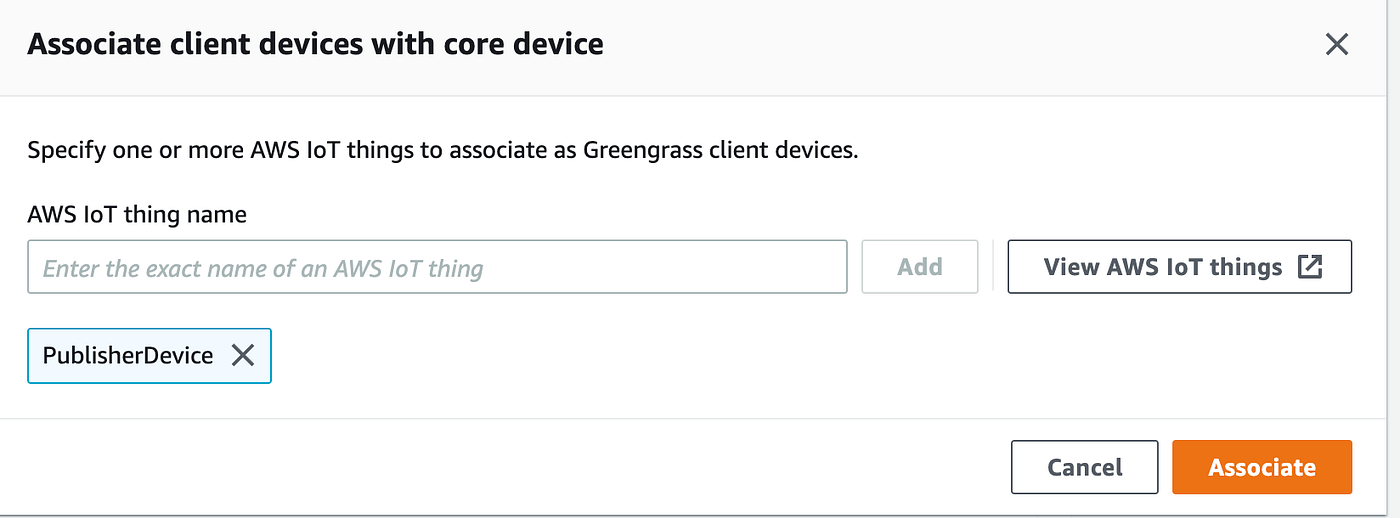Image resolution: width=1400 pixels, height=518 pixels.
Task: Click 'View AWS IoT things' label text
Action: 1162,267
